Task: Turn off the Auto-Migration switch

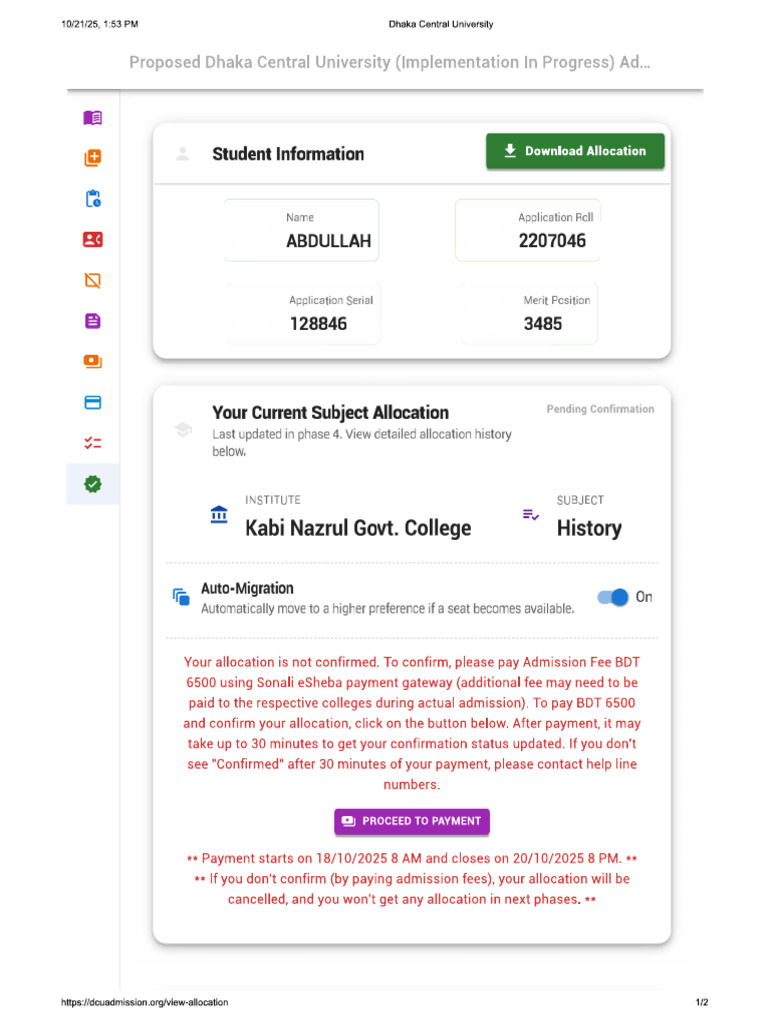Action: tap(613, 597)
